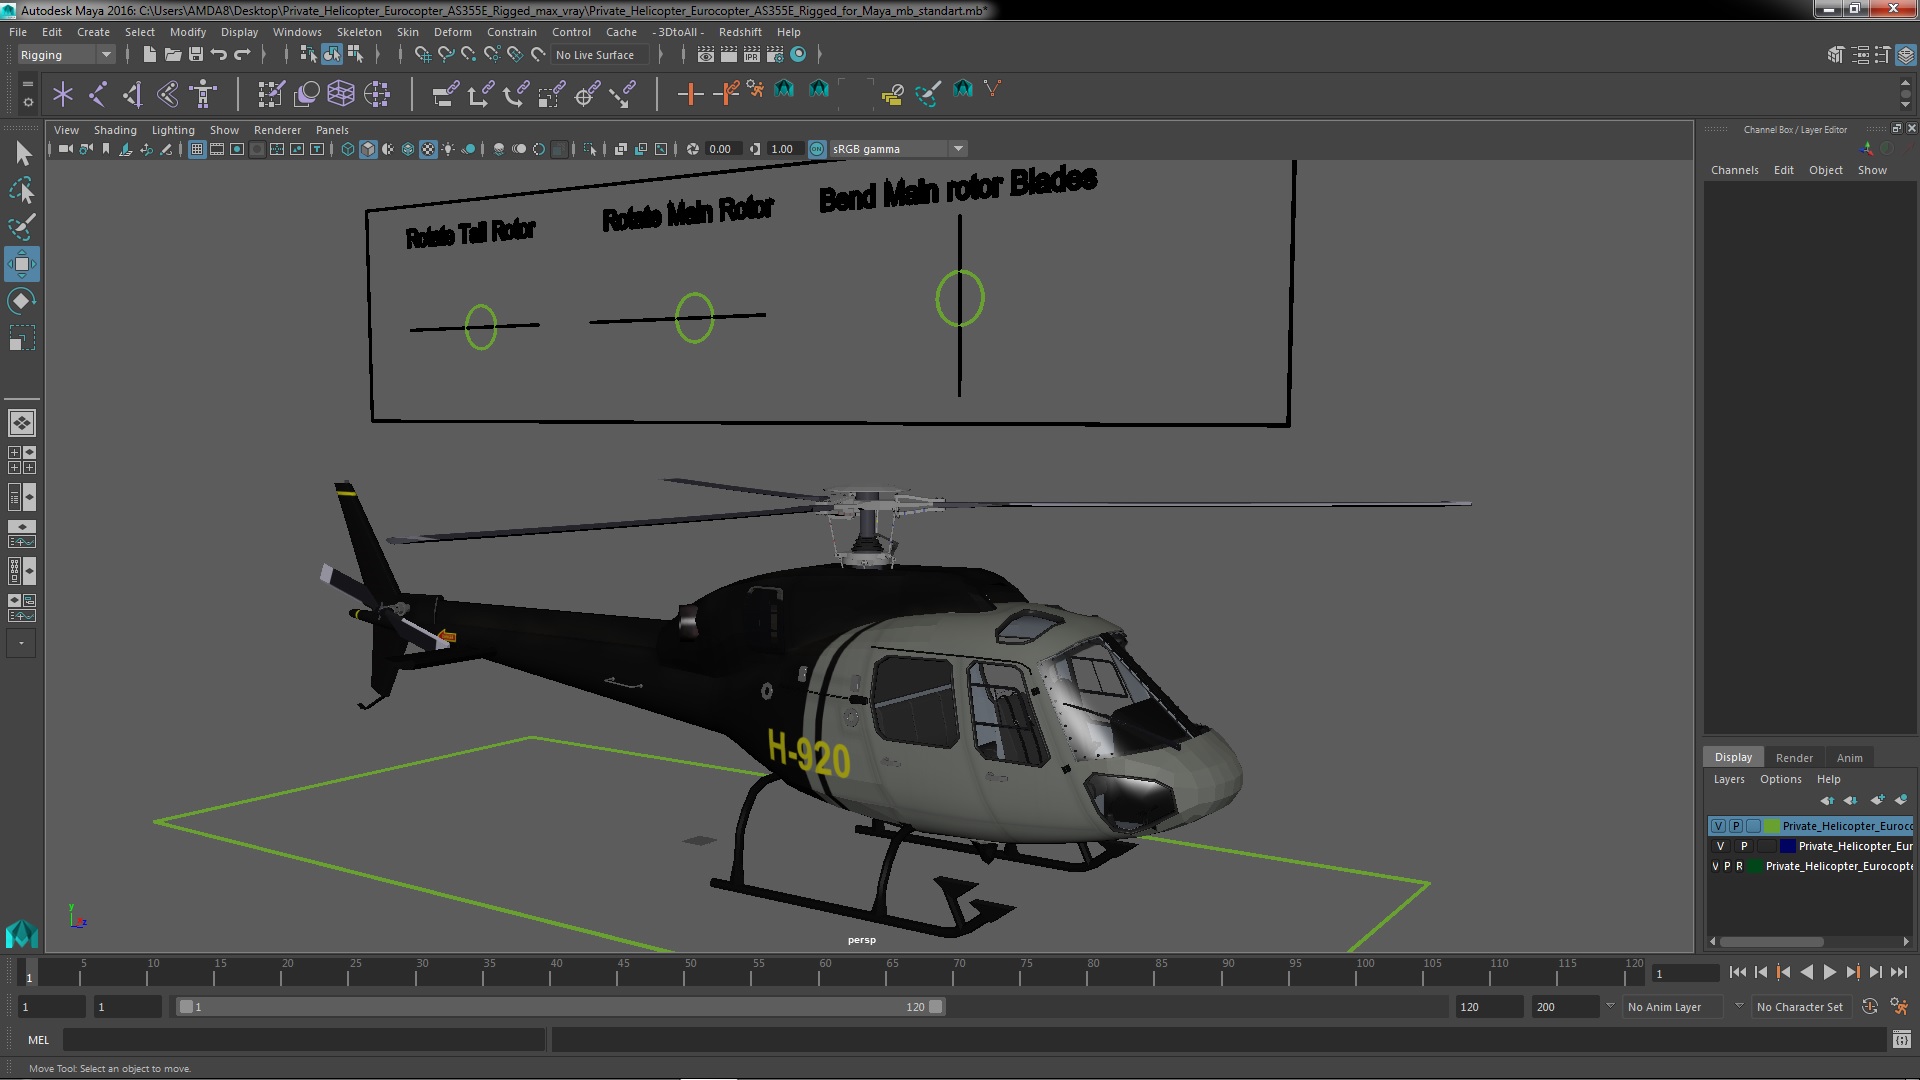Step forward to the next key
1920x1080 pixels.
pos(1852,972)
